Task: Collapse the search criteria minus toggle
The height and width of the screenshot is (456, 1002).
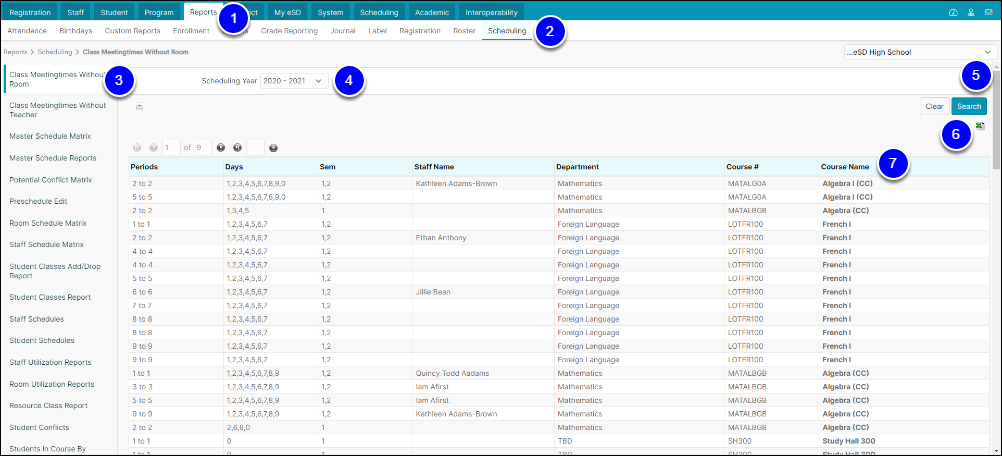Action: tap(139, 107)
